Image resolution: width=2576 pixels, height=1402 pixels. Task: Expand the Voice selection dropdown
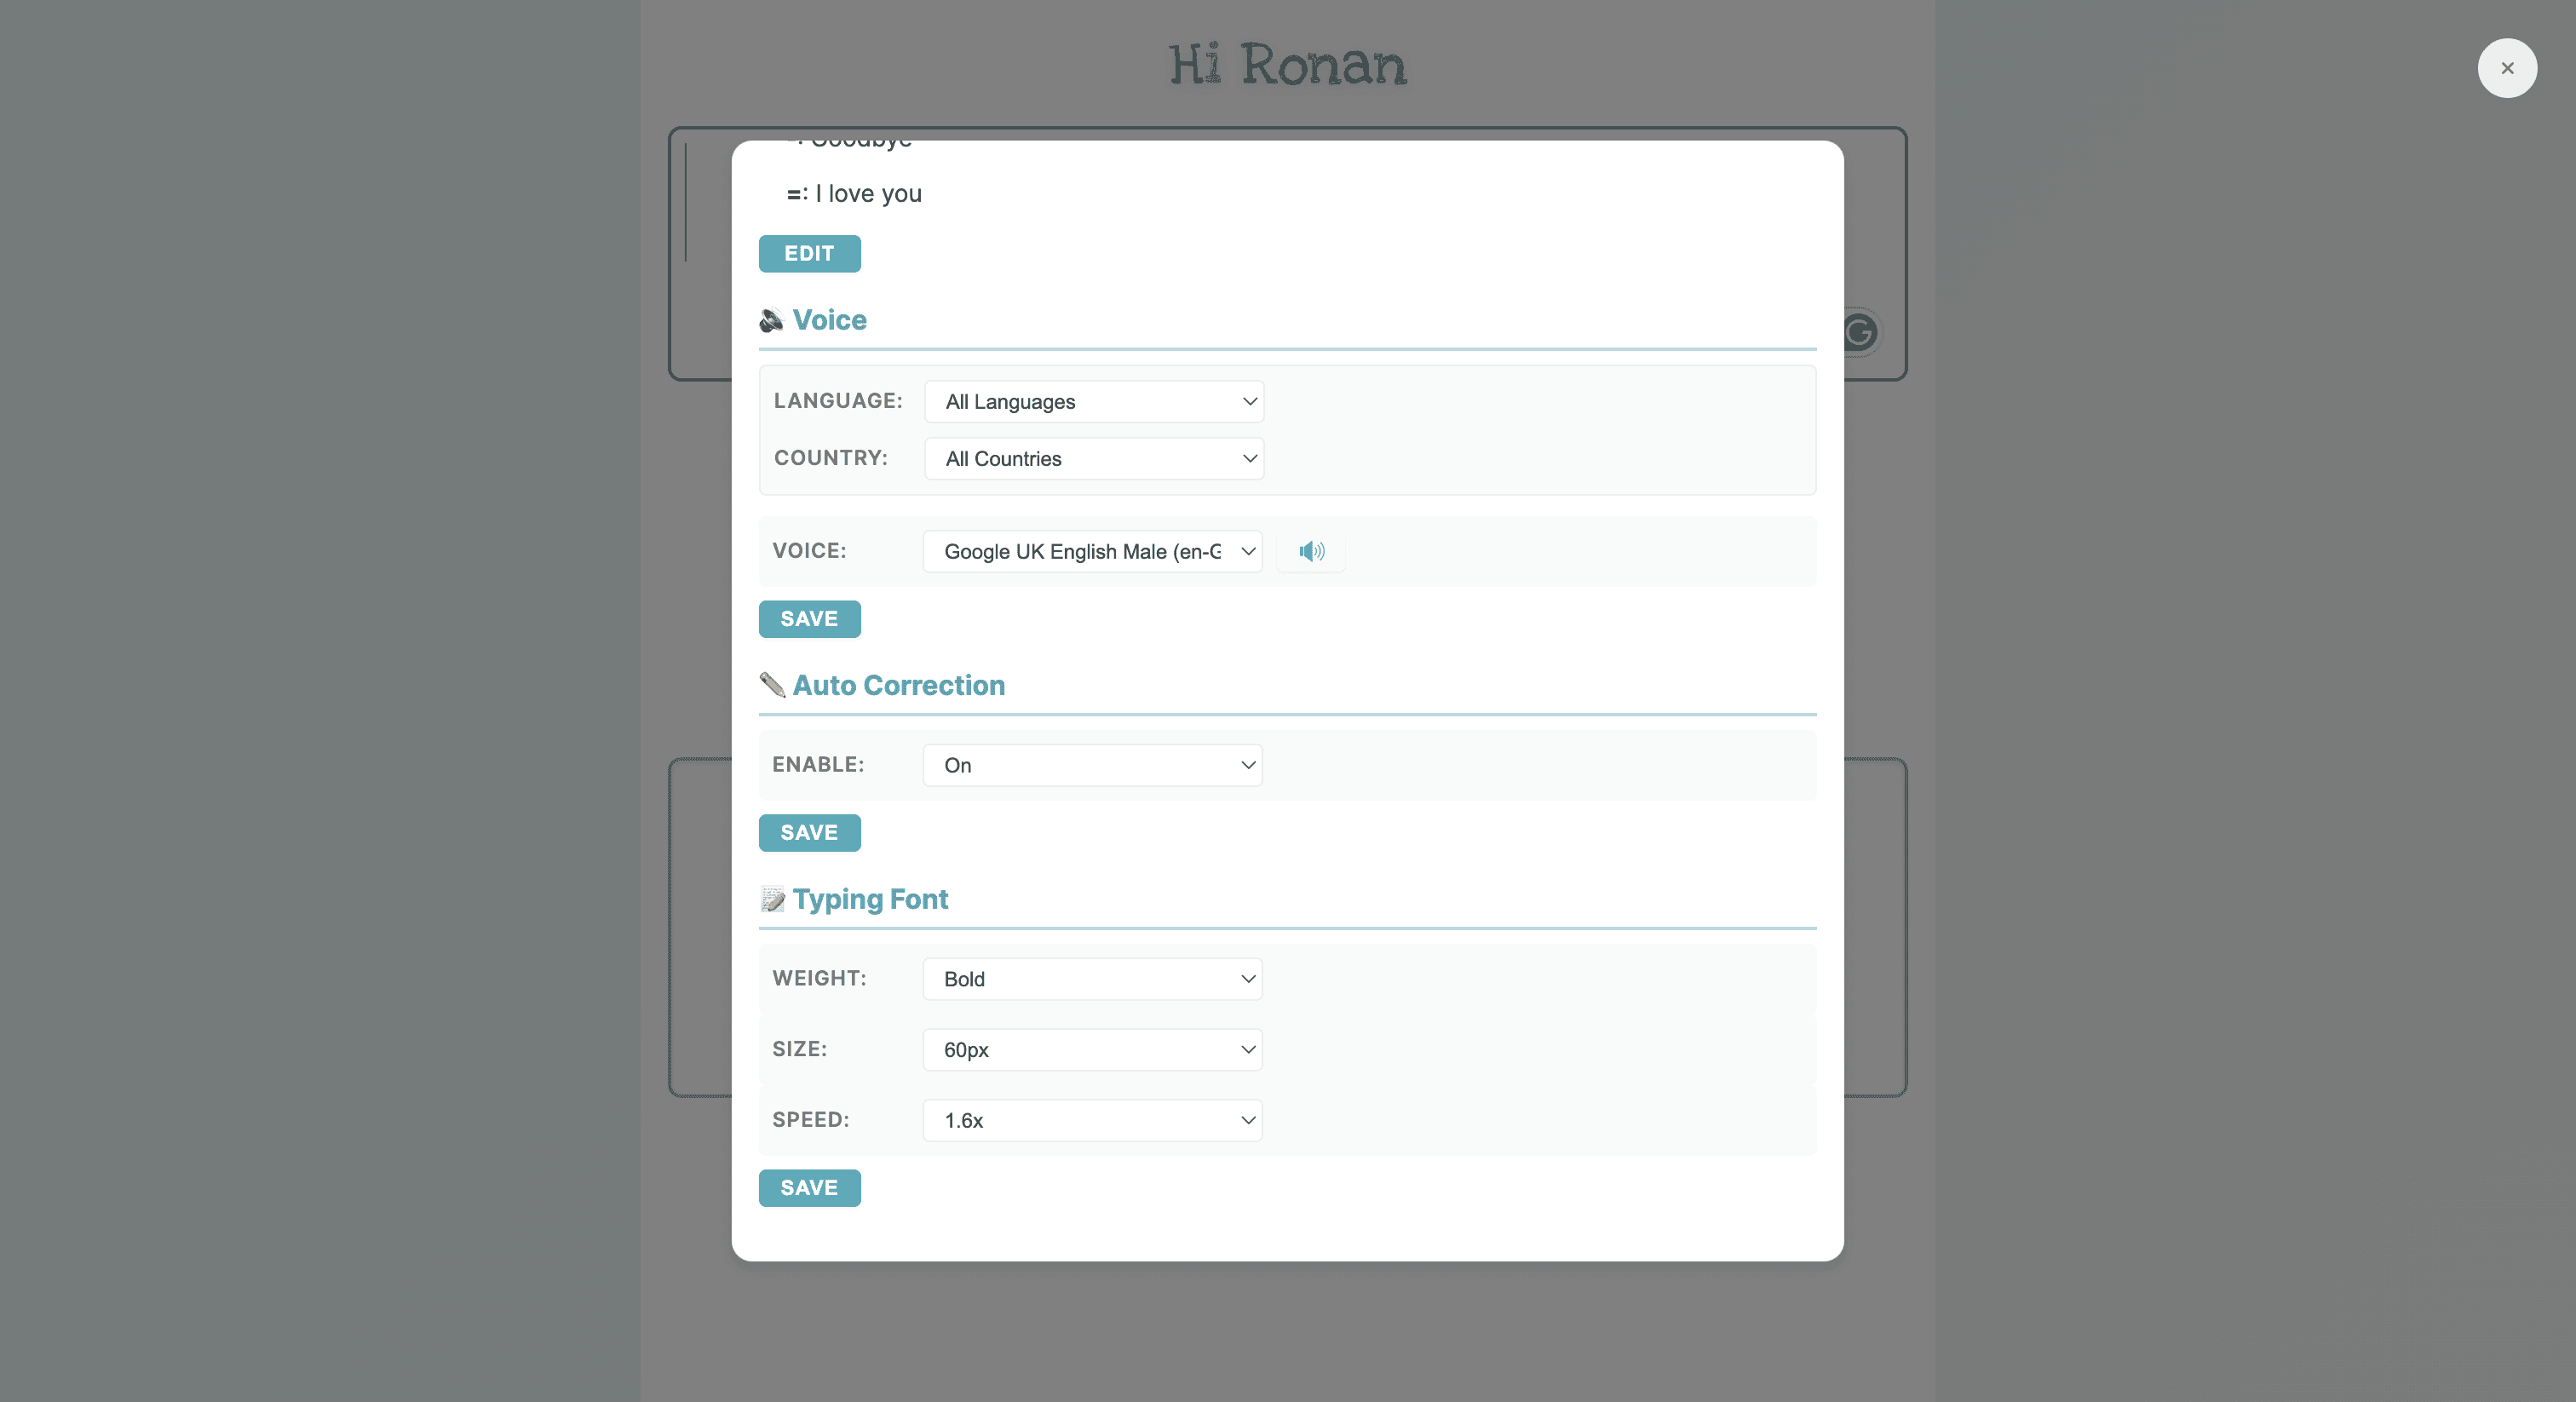coord(1092,552)
